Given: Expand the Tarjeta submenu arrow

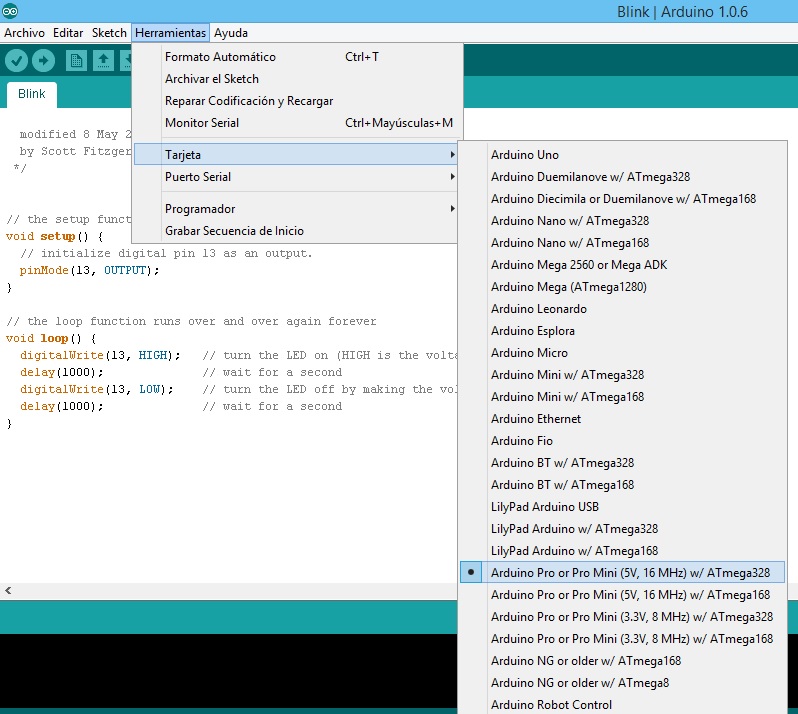Looking at the screenshot, I should tap(452, 155).
